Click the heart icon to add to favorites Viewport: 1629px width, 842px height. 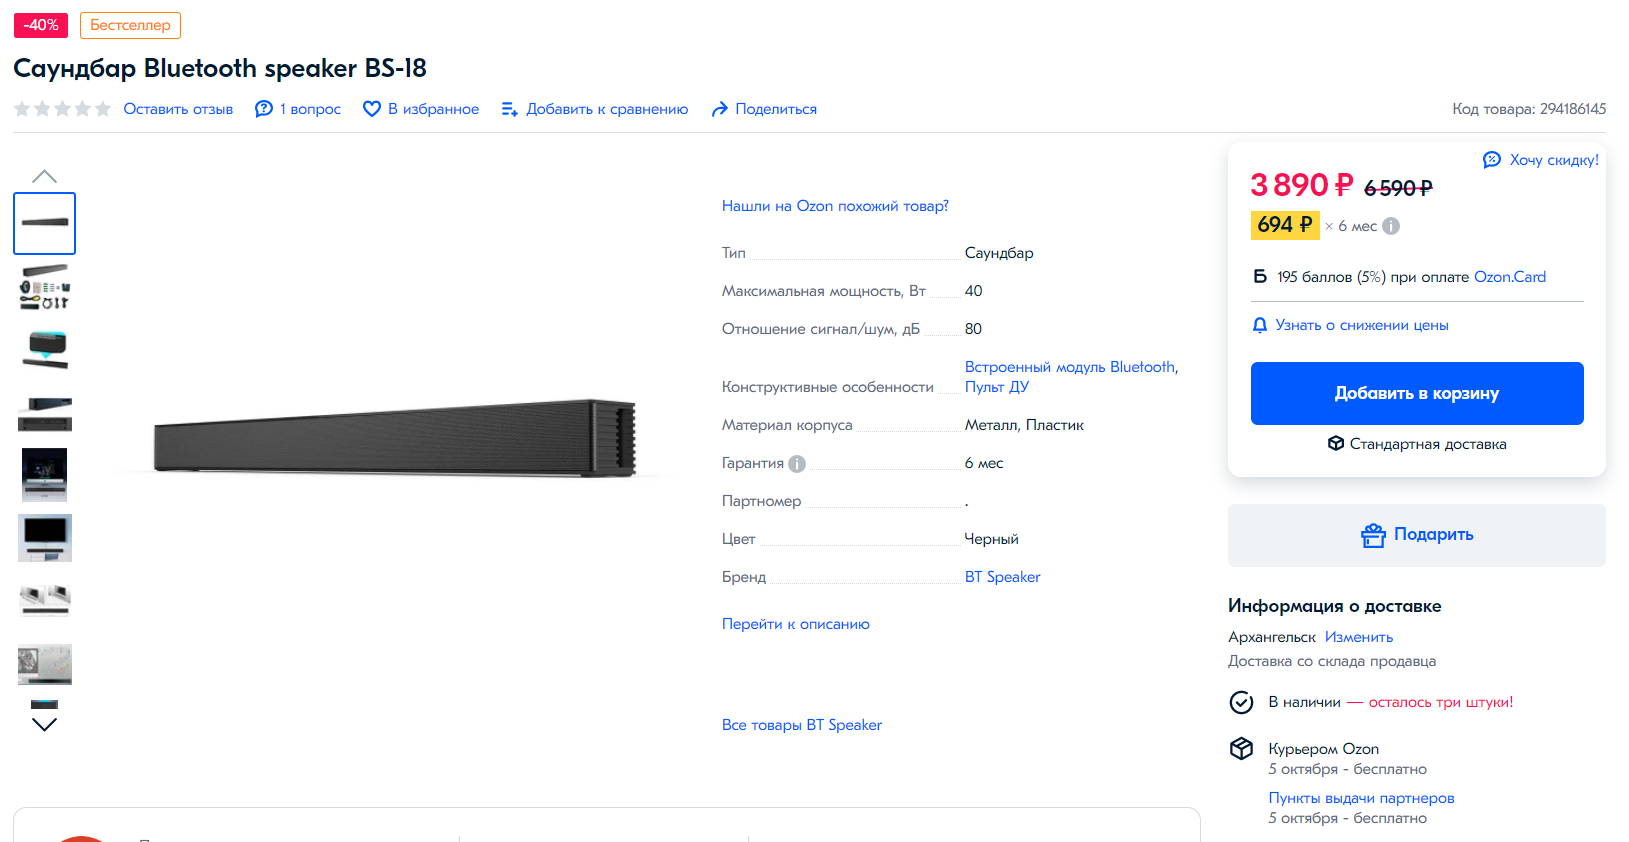point(371,109)
